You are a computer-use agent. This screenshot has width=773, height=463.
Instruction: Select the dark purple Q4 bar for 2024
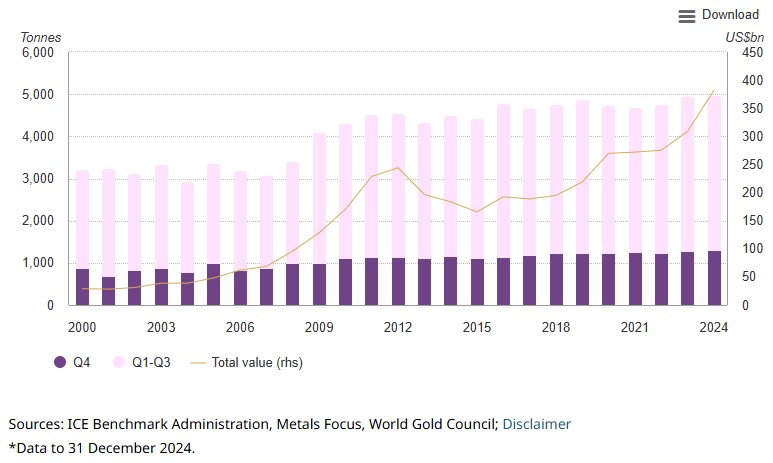point(715,279)
